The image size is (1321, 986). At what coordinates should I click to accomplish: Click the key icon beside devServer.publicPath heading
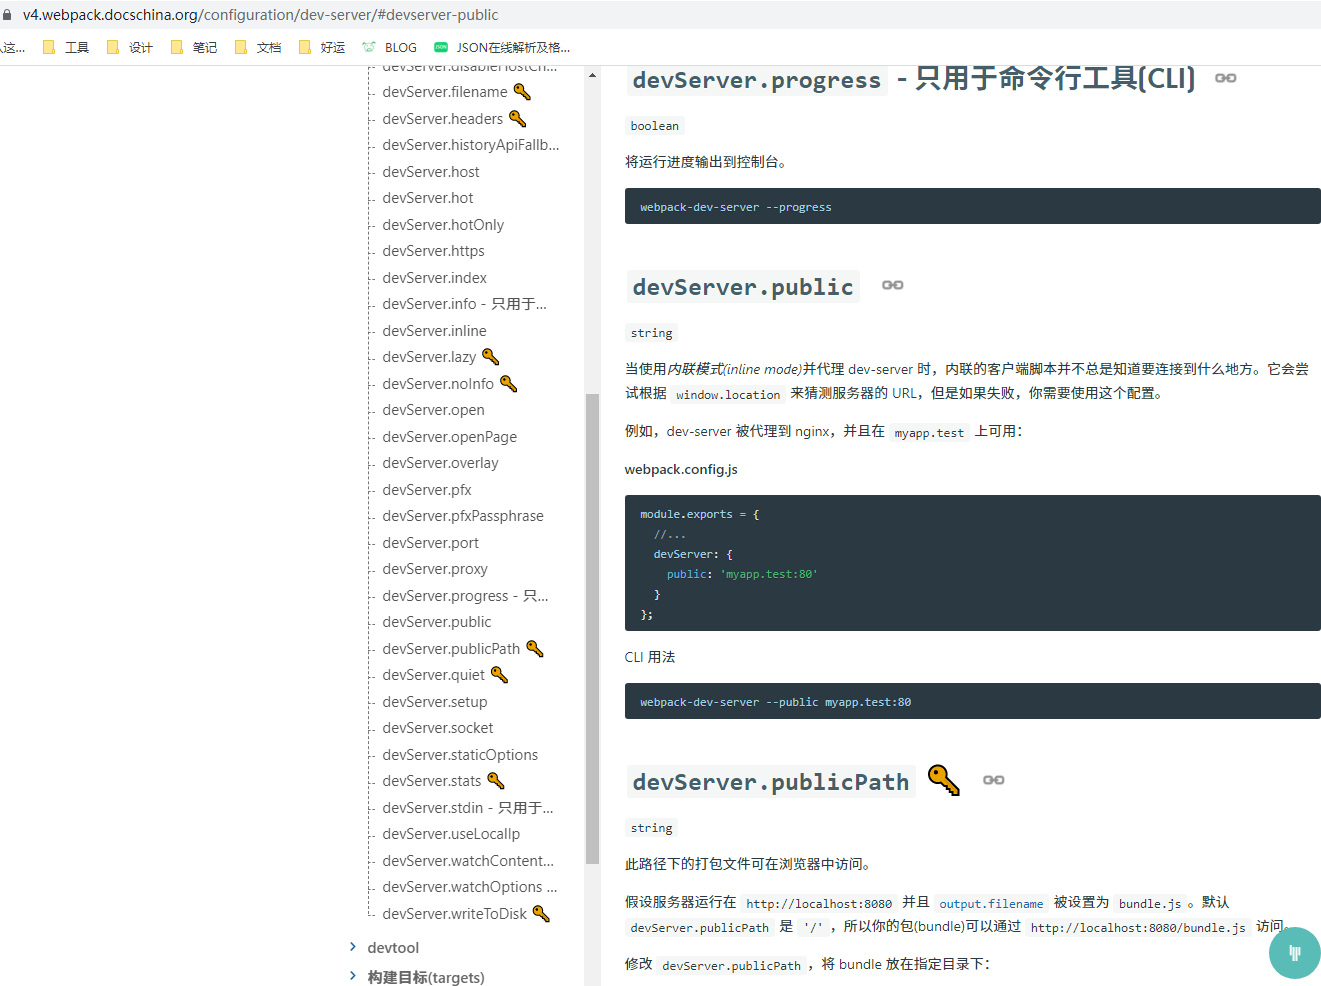[944, 779]
